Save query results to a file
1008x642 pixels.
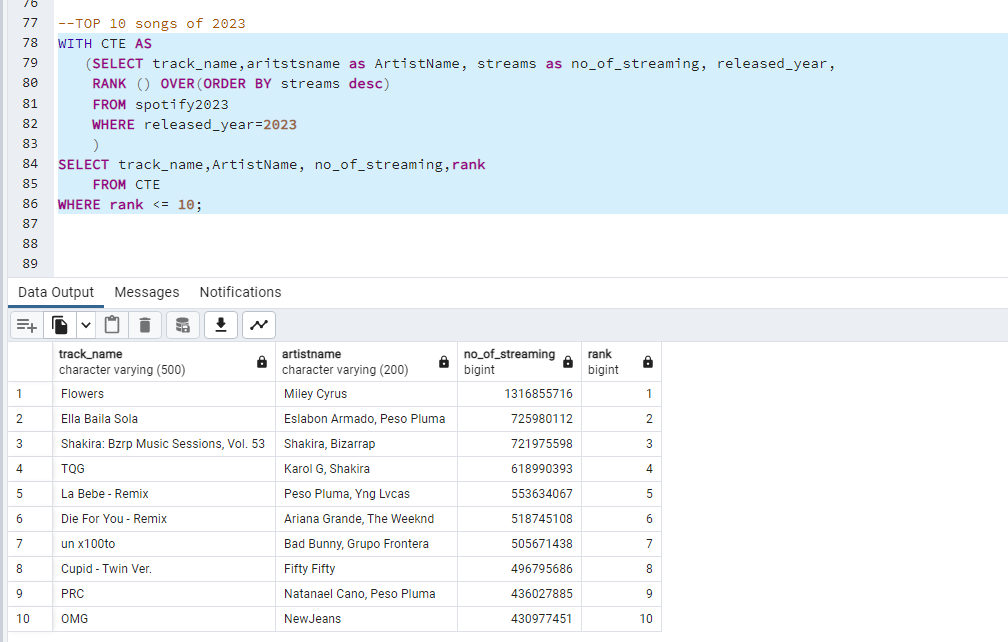pos(221,325)
